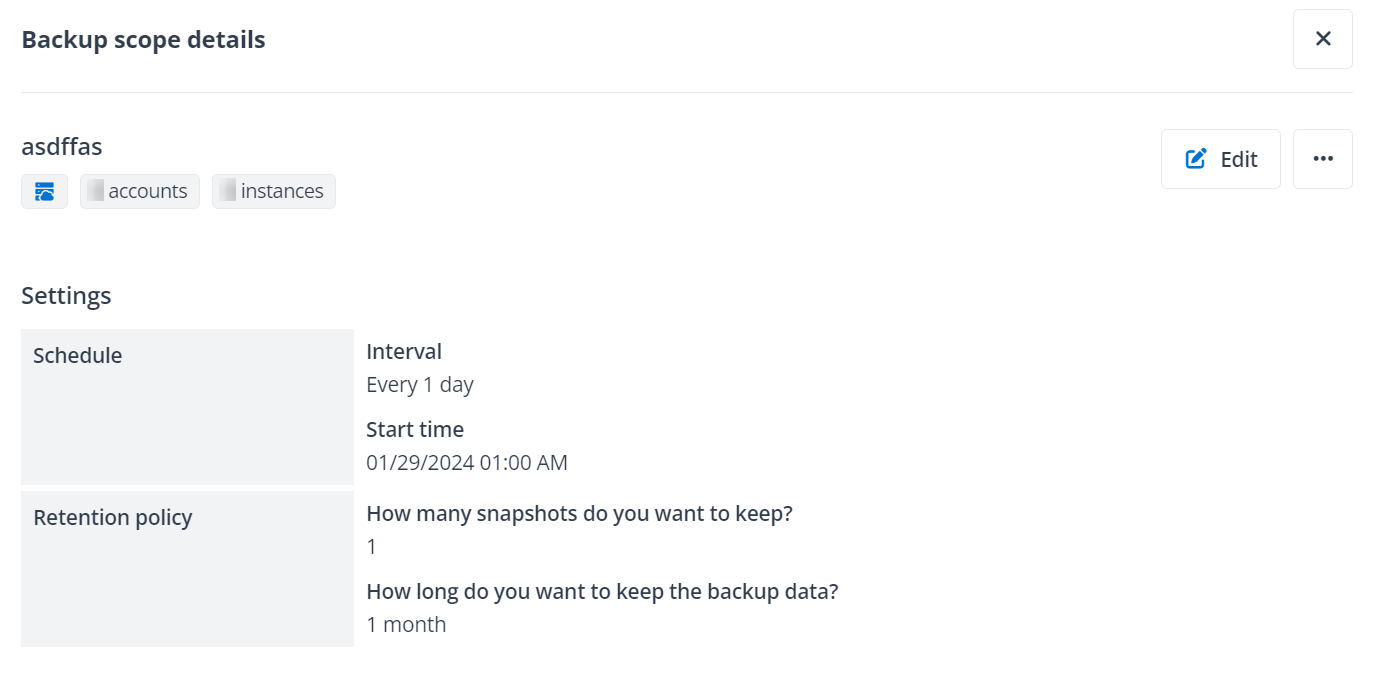Image resolution: width=1386 pixels, height=693 pixels.
Task: Select the instances tag
Action: 274,191
